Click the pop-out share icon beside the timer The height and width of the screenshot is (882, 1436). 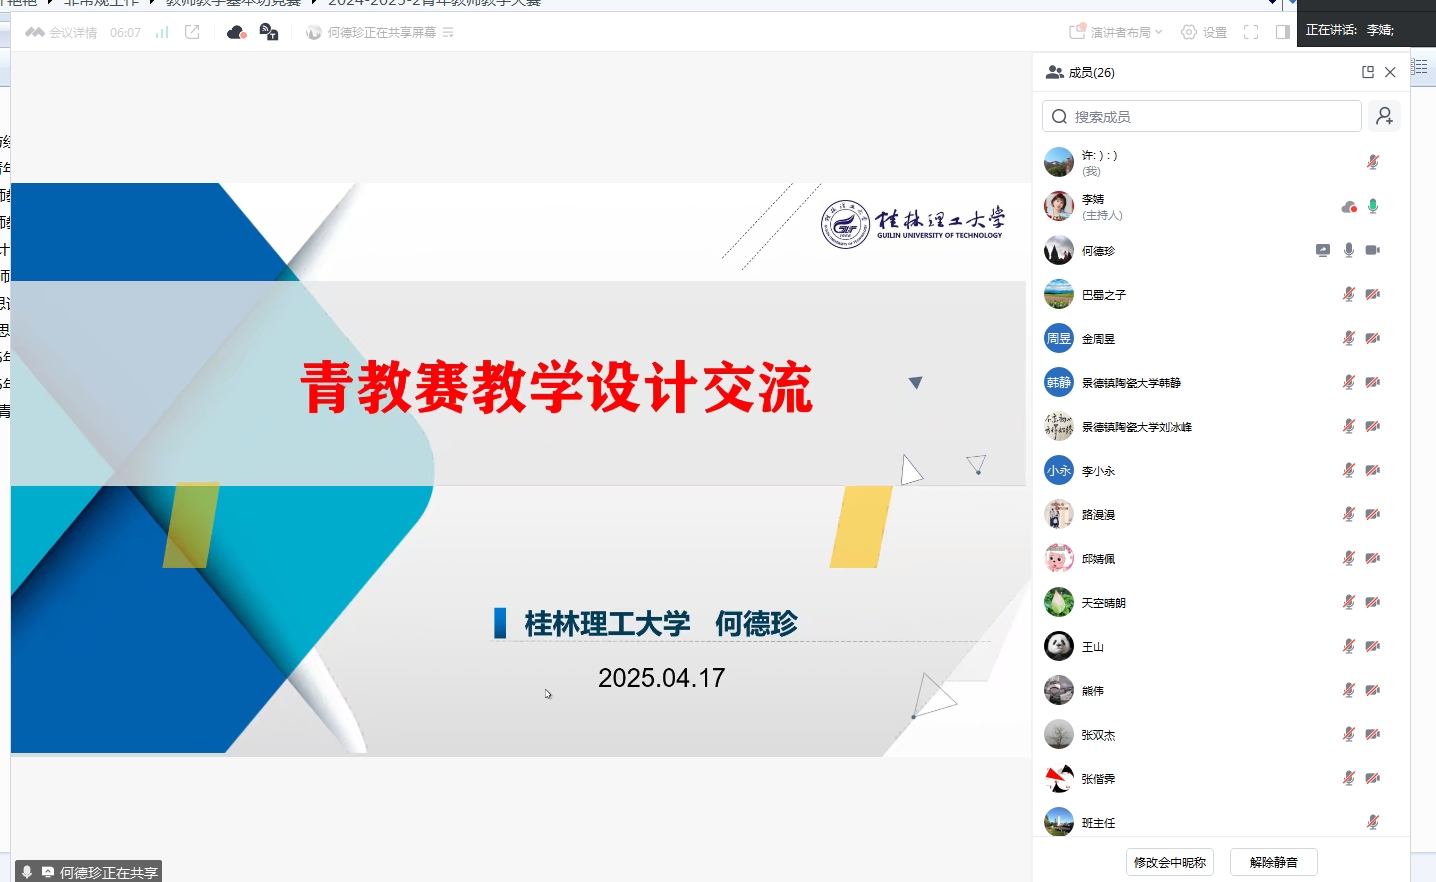point(192,33)
